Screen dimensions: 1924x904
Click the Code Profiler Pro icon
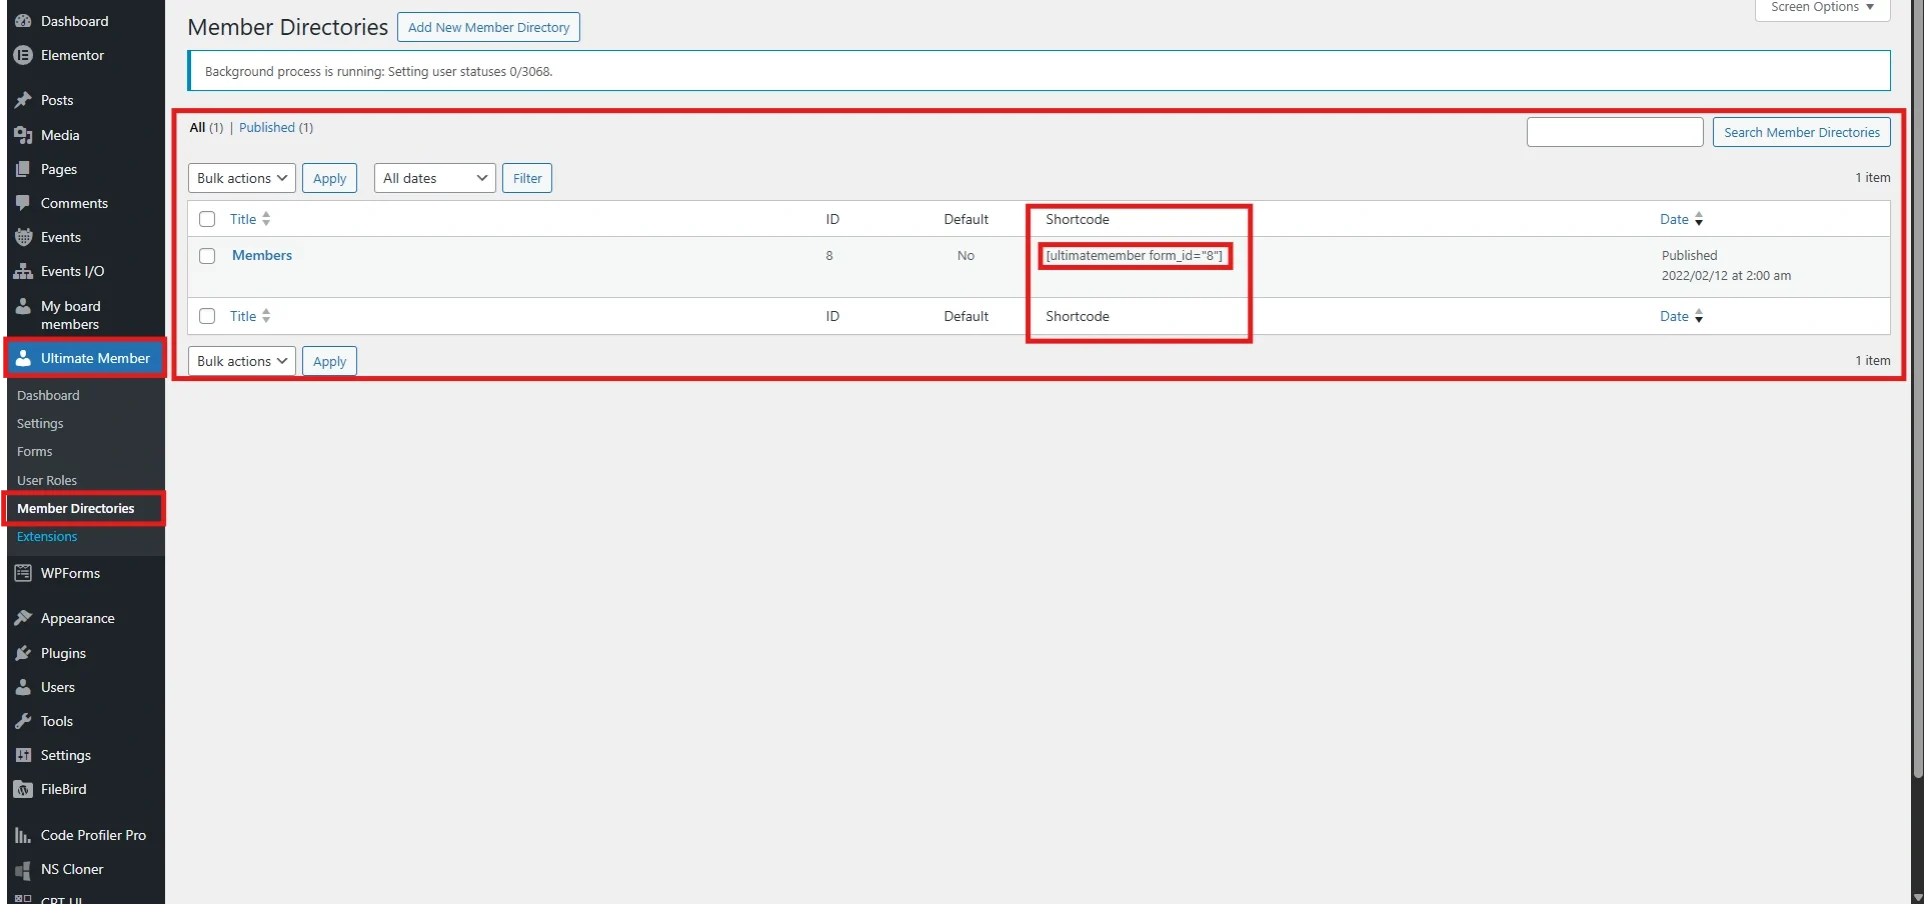23,835
